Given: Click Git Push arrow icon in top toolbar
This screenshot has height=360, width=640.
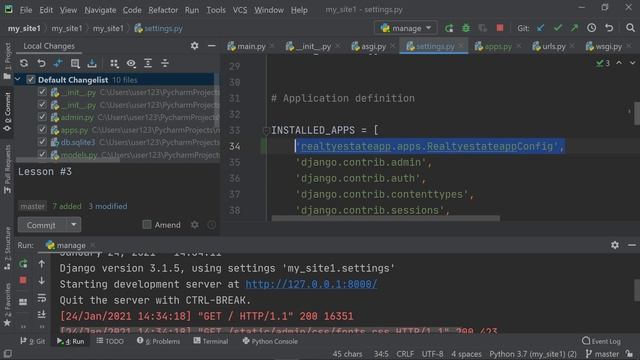Looking at the screenshot, I should (x=574, y=28).
